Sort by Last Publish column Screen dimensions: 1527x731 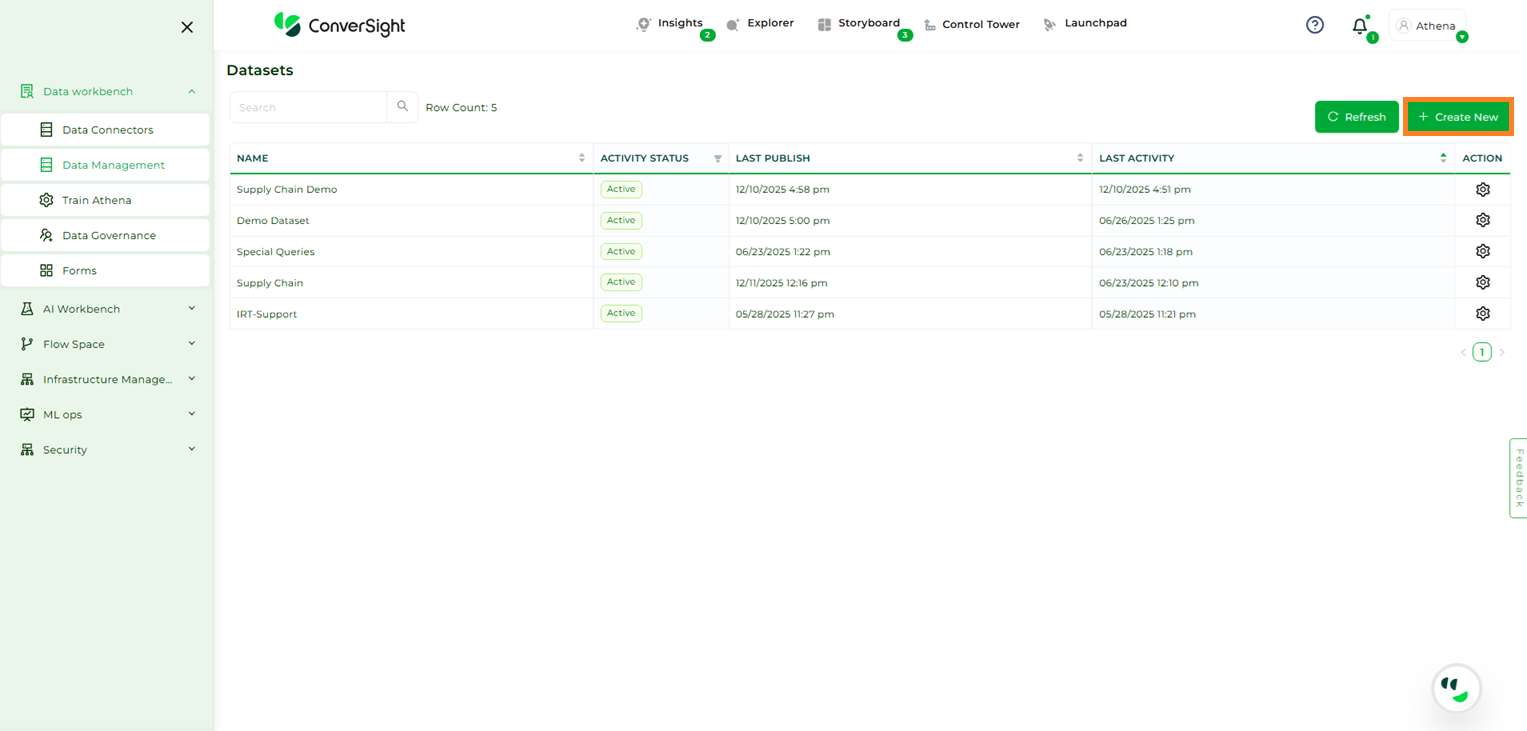click(x=1080, y=158)
